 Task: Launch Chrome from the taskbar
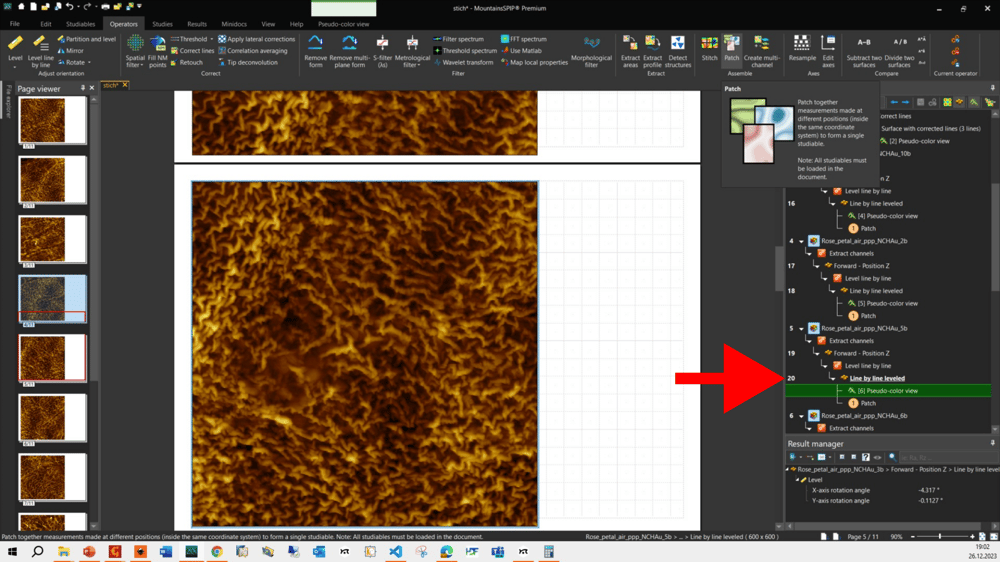(217, 552)
